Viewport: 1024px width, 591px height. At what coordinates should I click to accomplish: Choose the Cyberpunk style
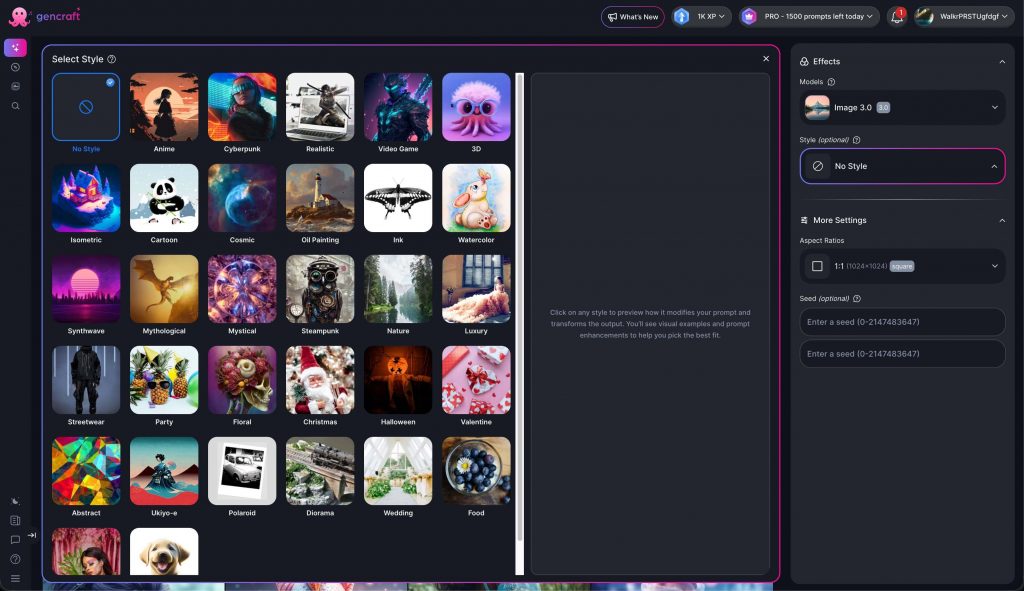click(x=242, y=107)
